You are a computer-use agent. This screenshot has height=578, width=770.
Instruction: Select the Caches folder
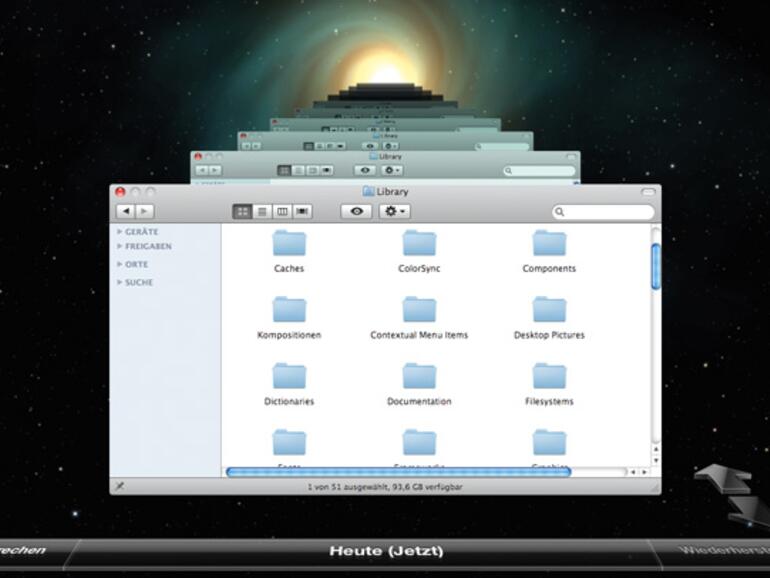click(x=289, y=243)
